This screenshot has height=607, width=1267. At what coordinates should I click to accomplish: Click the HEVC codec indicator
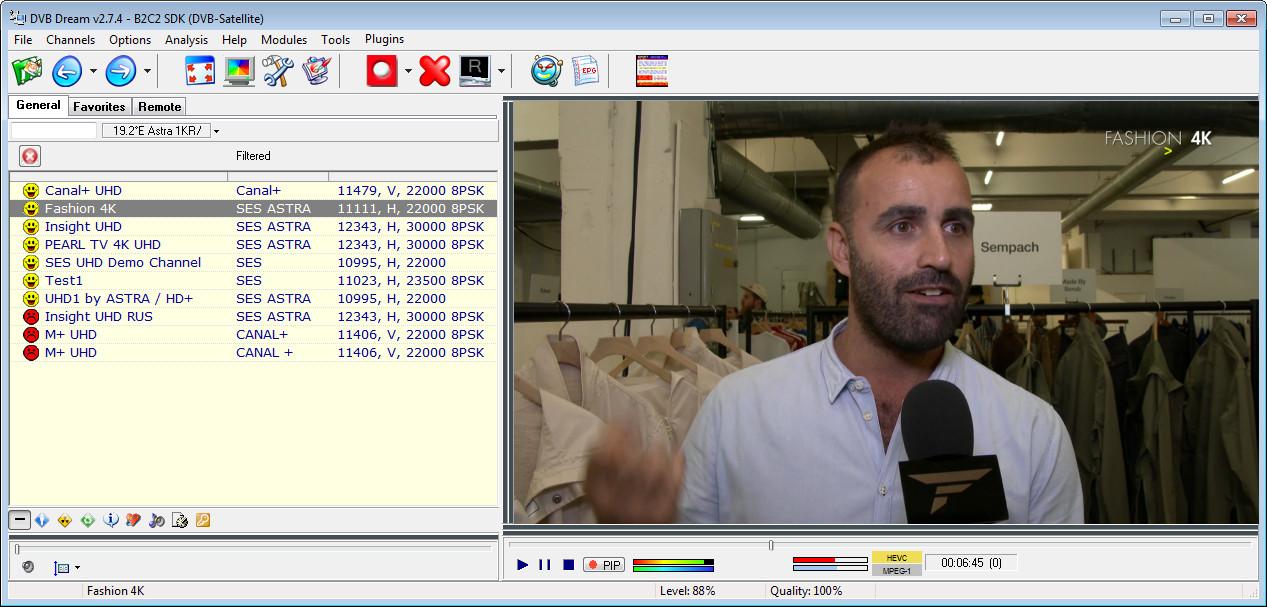pos(897,558)
